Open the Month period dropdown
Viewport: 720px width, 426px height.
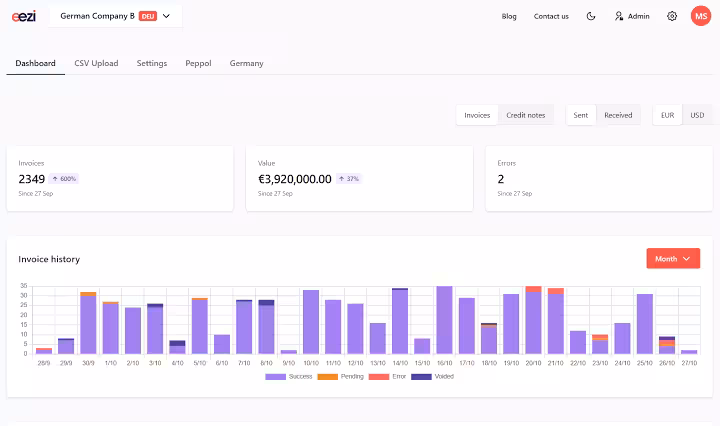pos(673,258)
